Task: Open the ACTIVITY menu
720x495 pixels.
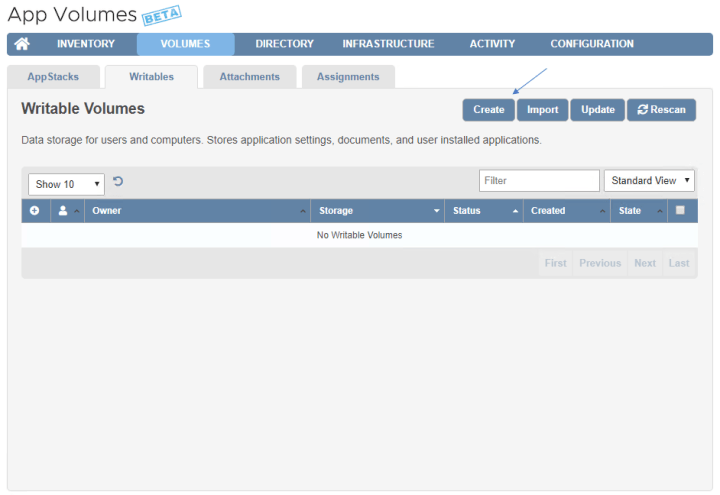Action: click(x=492, y=44)
